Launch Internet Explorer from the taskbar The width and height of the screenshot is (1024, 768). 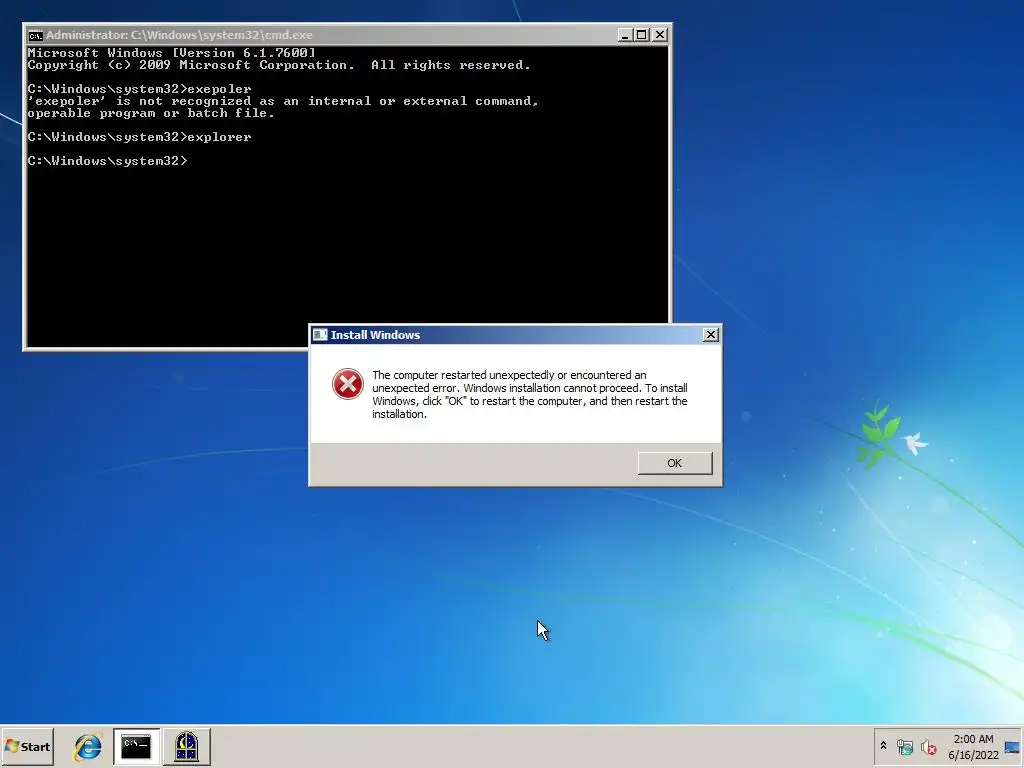point(88,746)
